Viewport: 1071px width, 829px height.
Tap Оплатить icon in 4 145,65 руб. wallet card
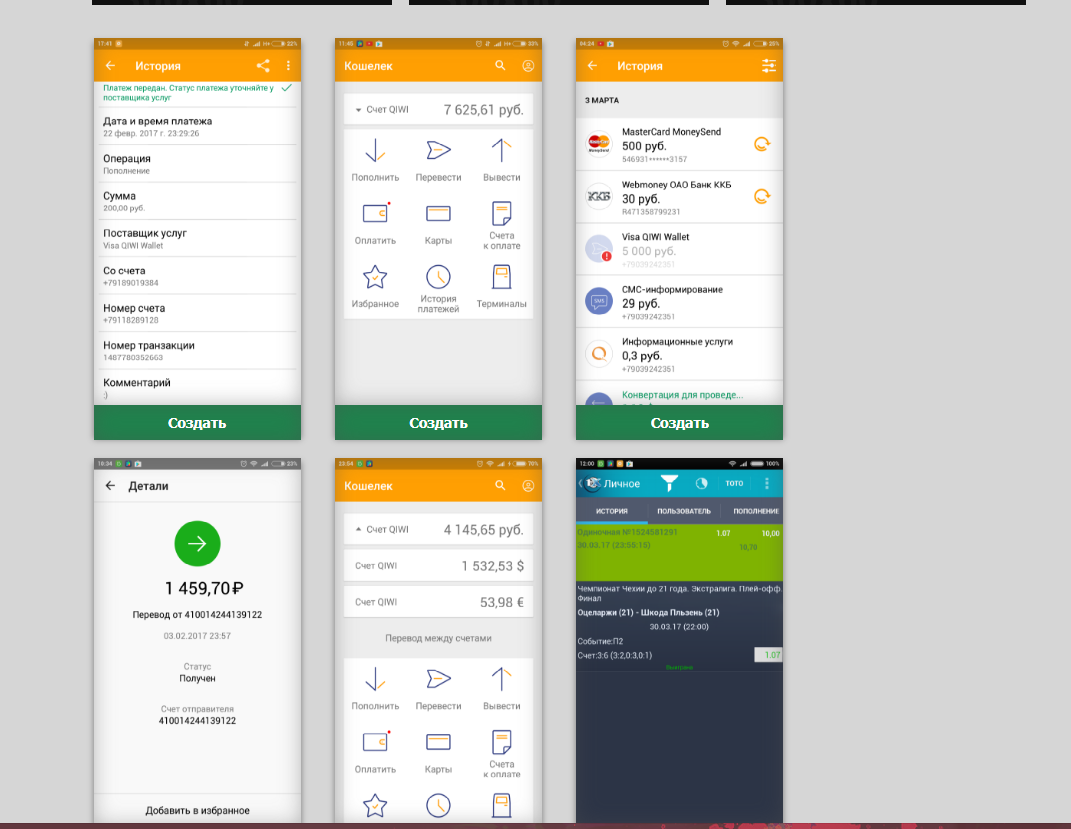click(375, 742)
